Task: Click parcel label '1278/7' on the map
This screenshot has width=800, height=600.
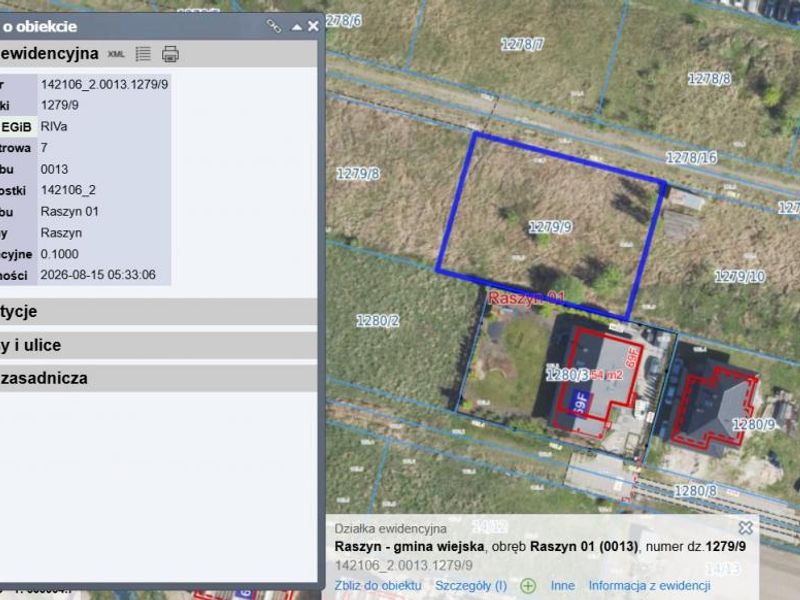Action: tap(522, 45)
